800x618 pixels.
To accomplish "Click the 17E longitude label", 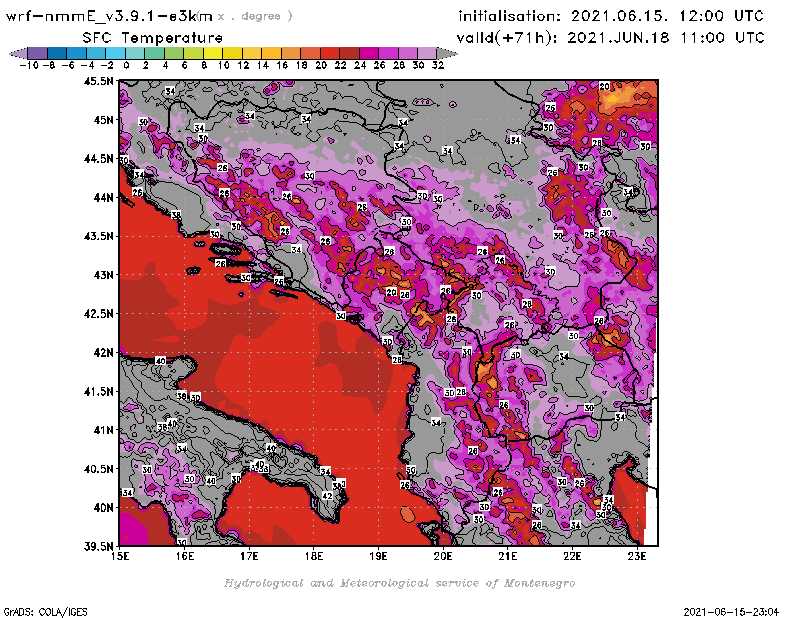I will click(x=249, y=556).
